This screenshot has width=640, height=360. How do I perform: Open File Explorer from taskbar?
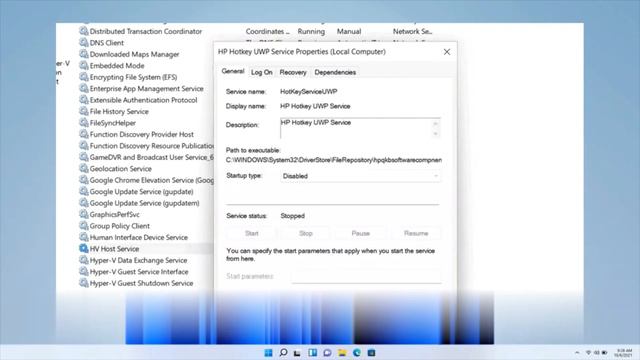(342, 353)
